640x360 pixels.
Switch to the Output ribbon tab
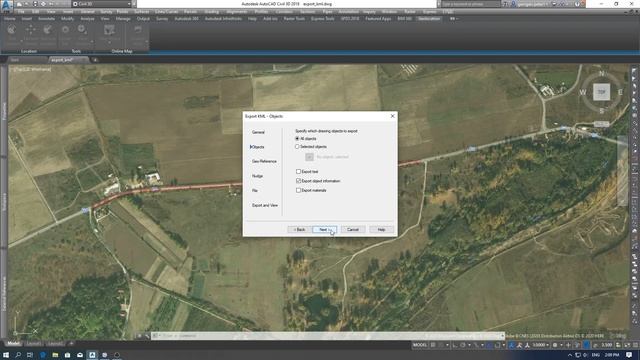click(143, 19)
